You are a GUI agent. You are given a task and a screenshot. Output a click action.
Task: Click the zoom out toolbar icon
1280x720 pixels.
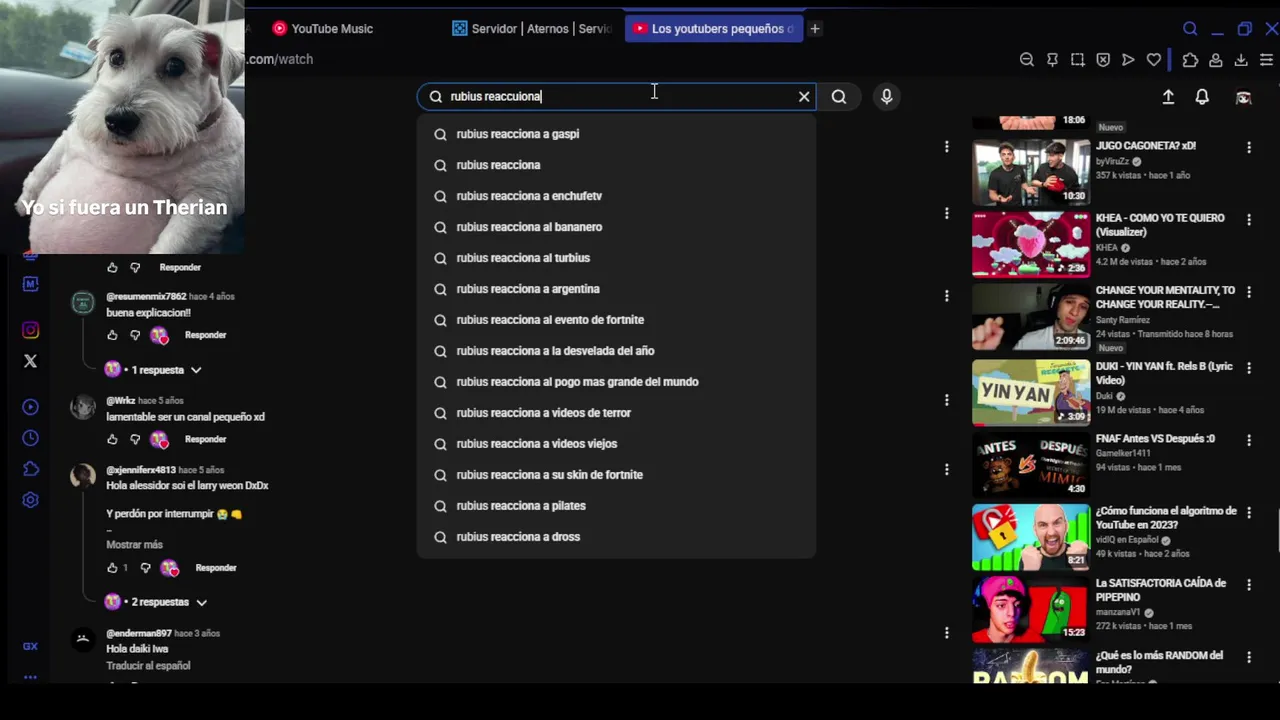(1027, 60)
